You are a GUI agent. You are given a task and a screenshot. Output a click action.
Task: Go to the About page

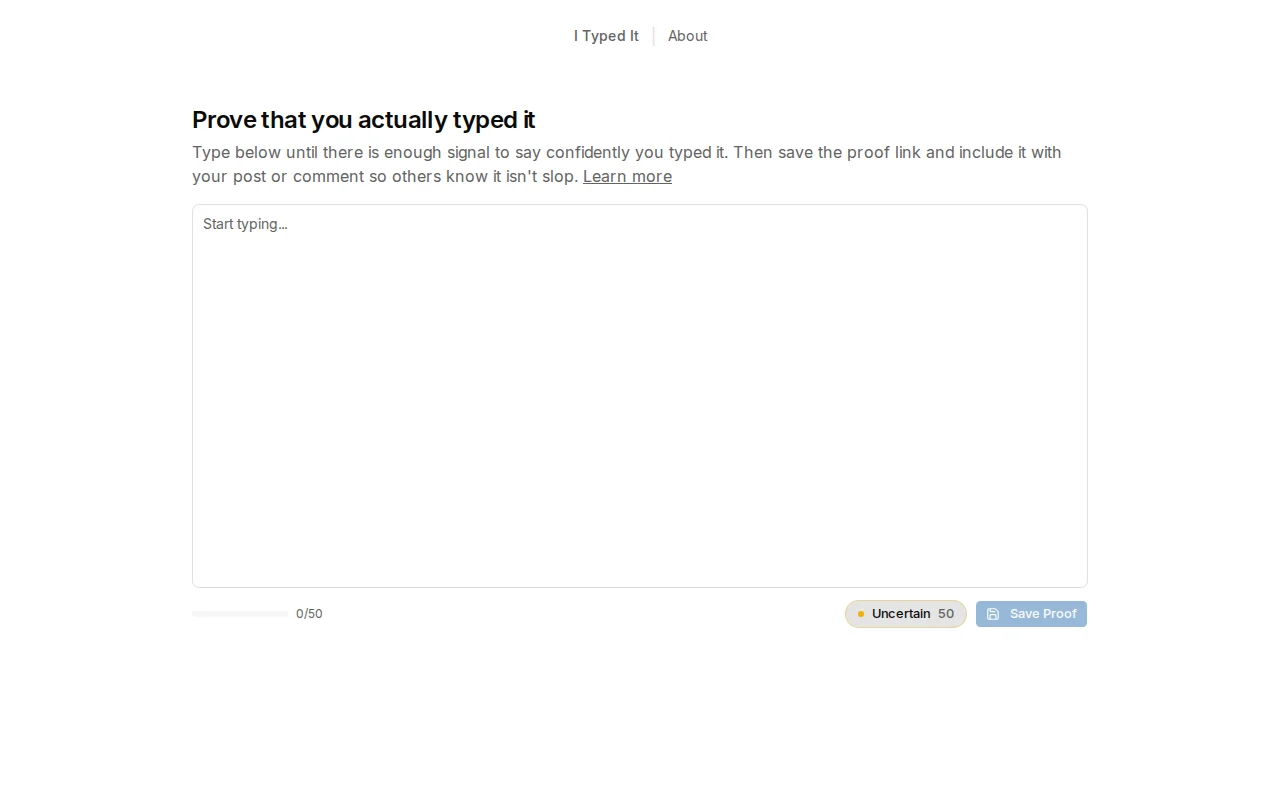point(688,36)
